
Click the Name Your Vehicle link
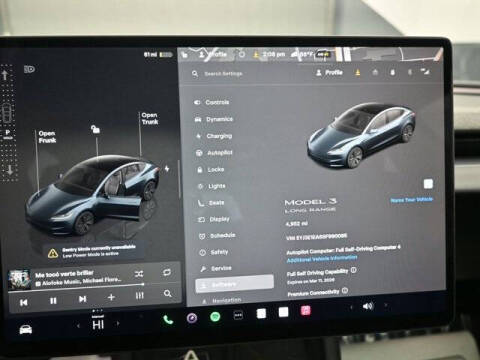(412, 200)
